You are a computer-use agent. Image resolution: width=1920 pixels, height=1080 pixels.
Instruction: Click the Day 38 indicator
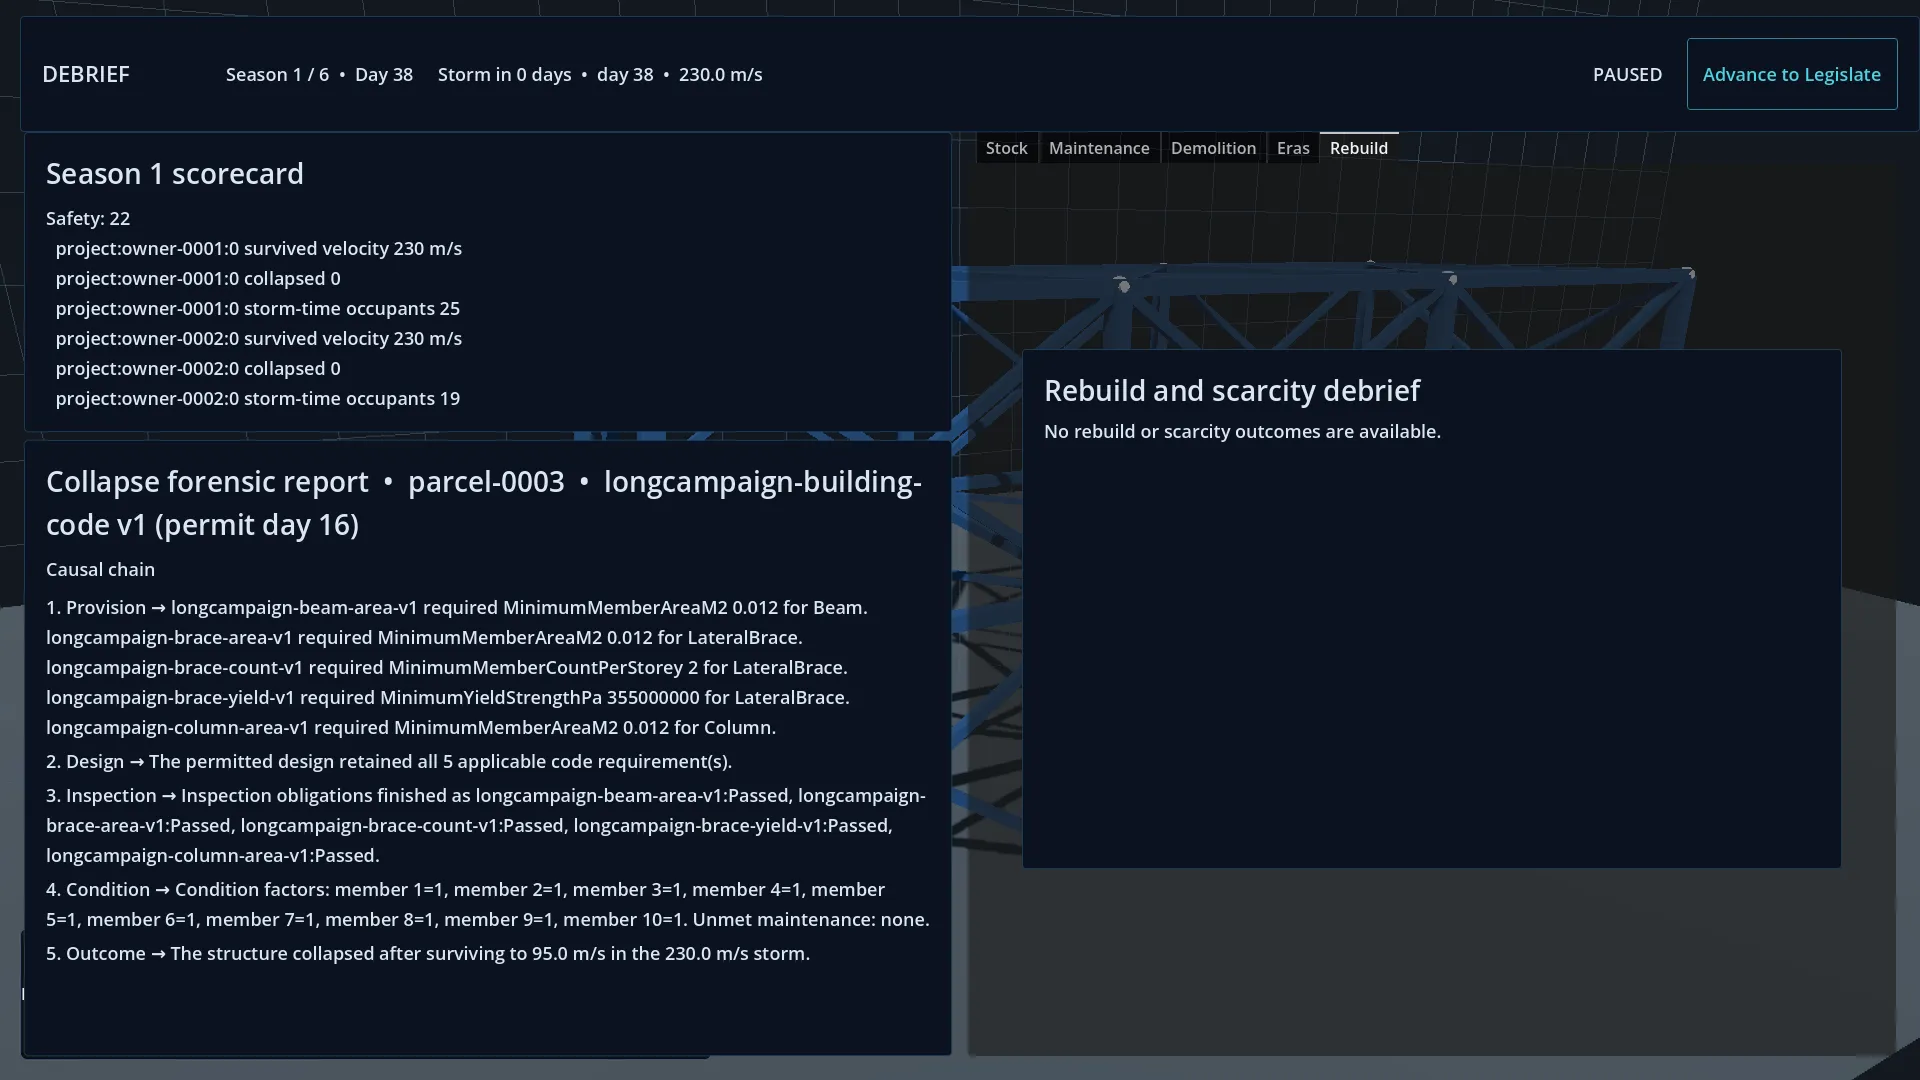point(384,75)
